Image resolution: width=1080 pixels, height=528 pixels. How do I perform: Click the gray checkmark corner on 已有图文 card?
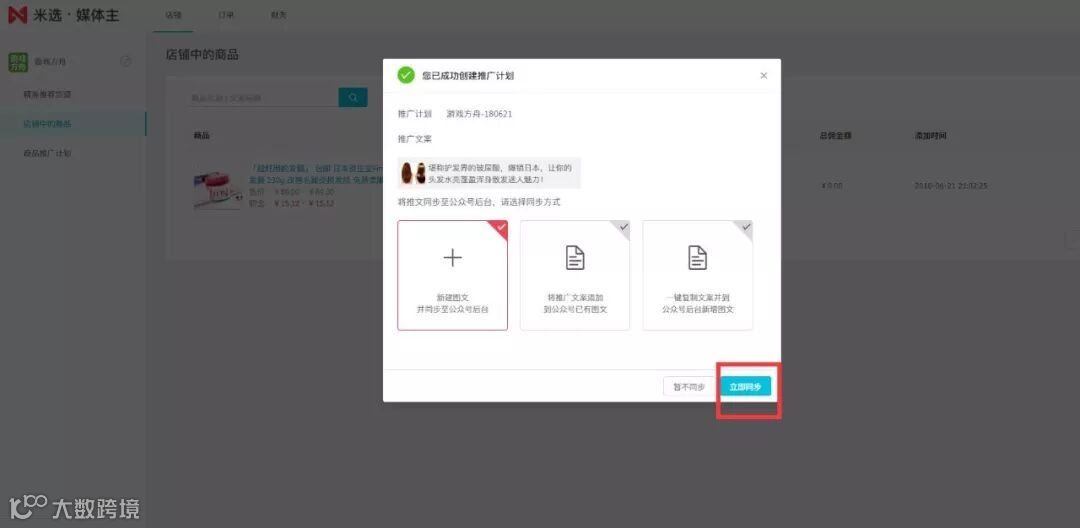tap(623, 227)
